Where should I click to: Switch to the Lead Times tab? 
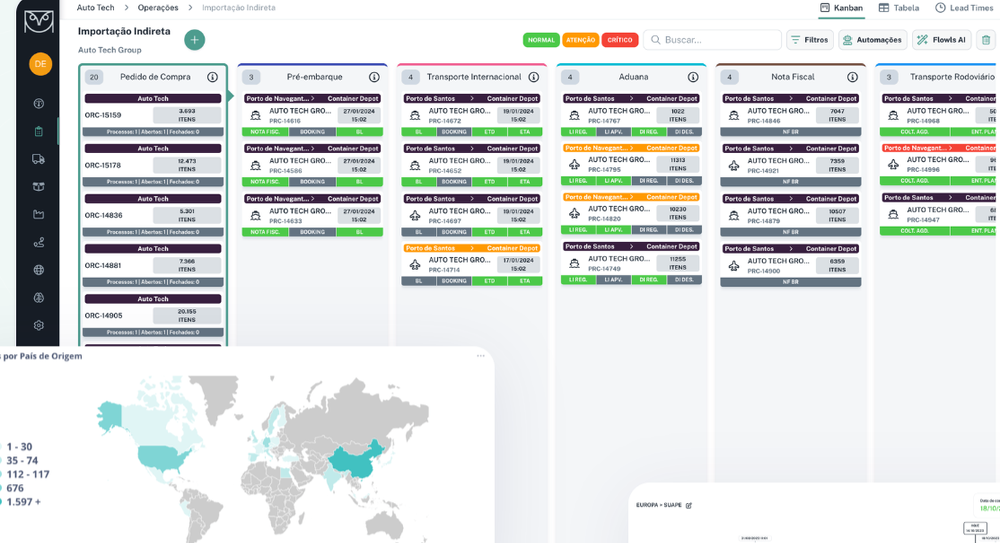[964, 8]
